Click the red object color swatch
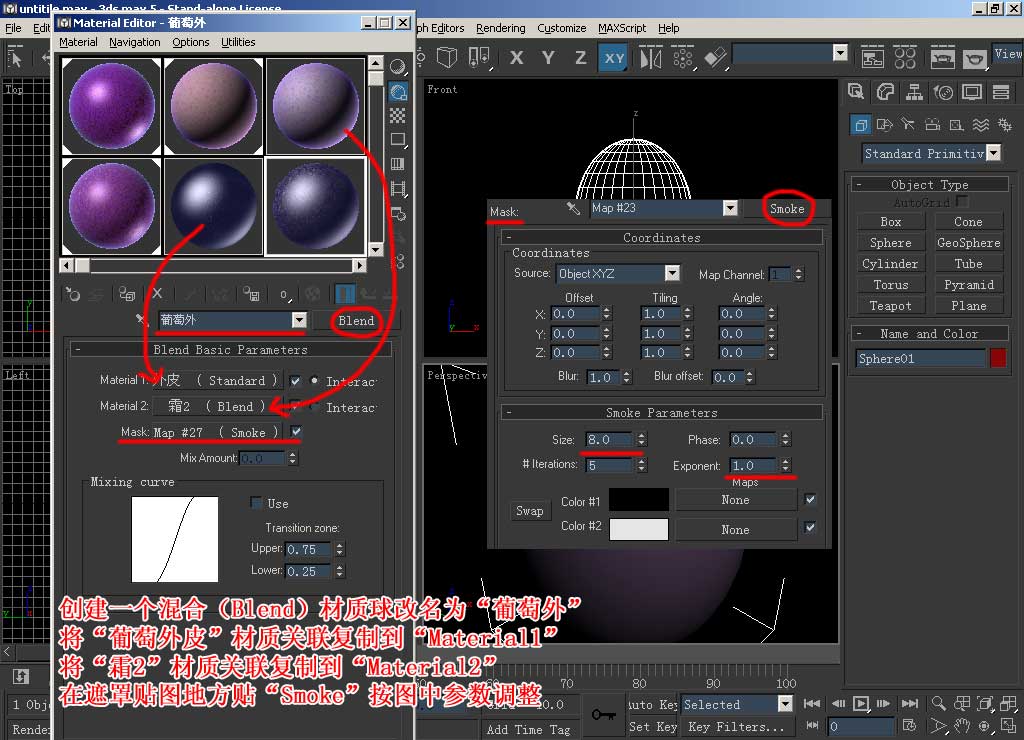Screen dimensions: 1024x740 (997, 358)
